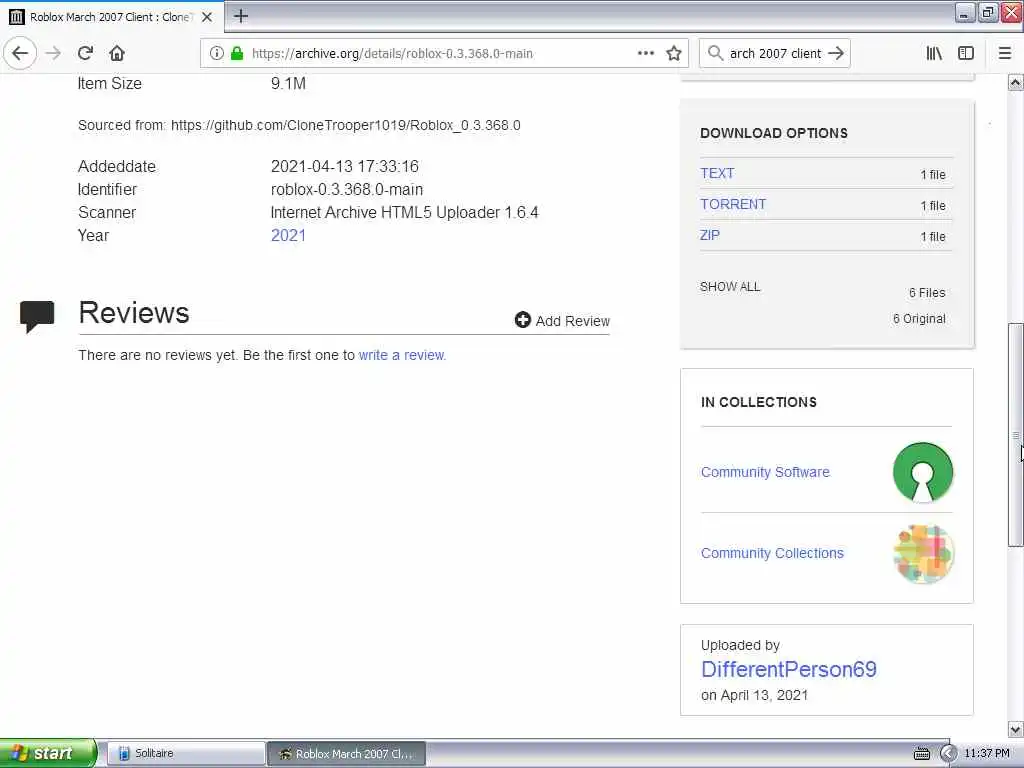Open a new tab with plus button

pyautogui.click(x=241, y=16)
